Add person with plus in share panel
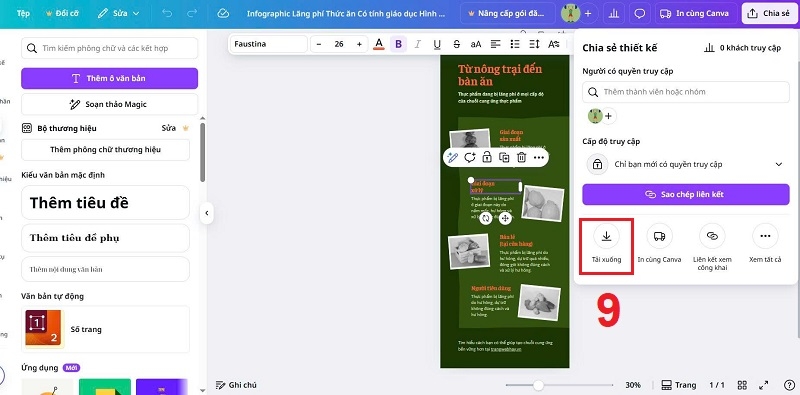The height and width of the screenshot is (395, 800). point(608,116)
